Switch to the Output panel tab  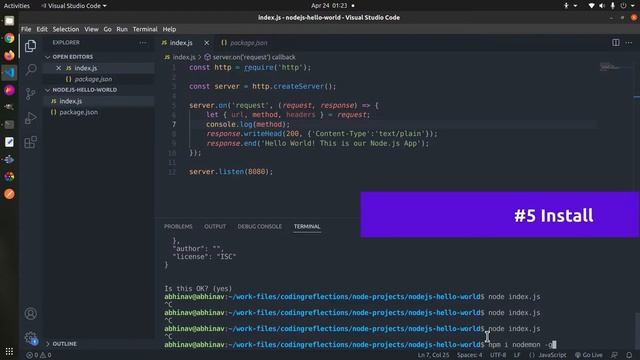215,227
